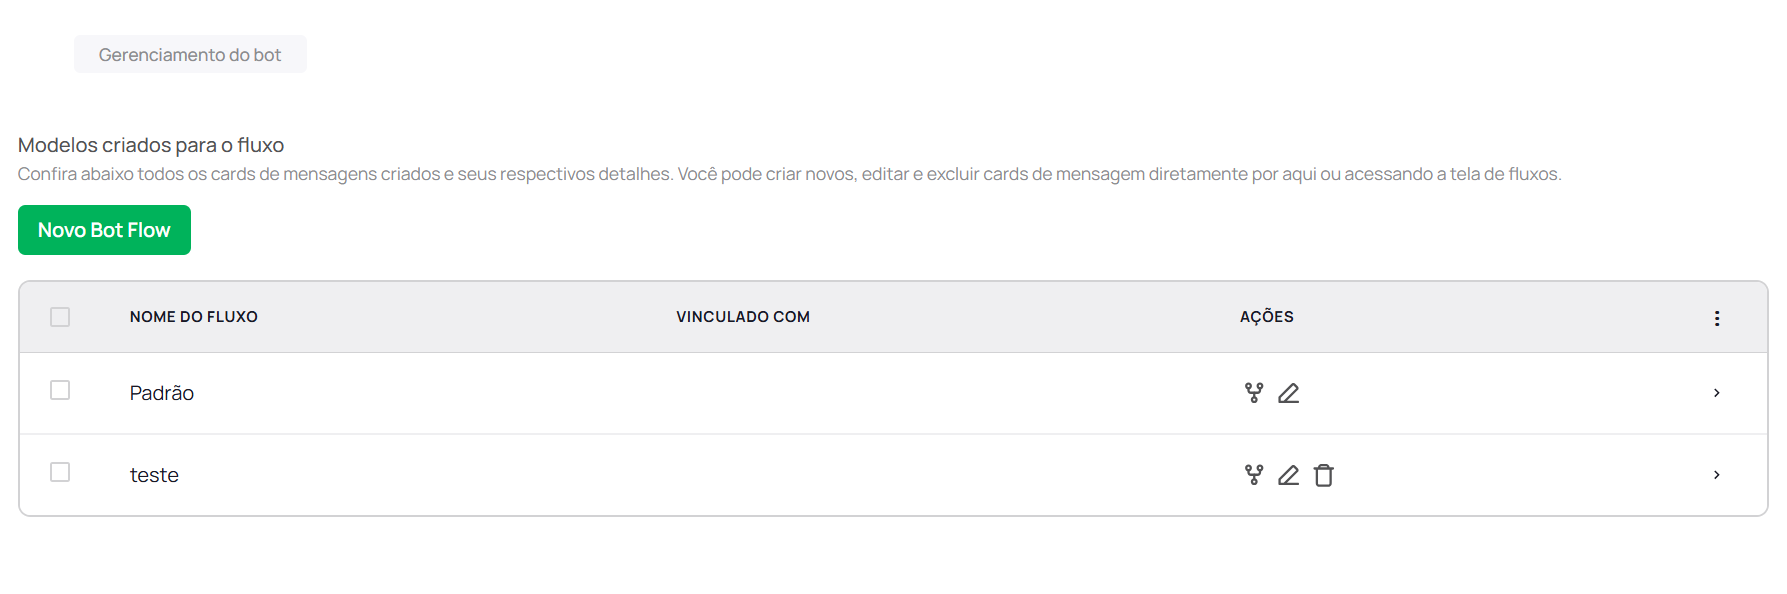Viewport: 1787px width, 594px height.
Task: Switch to Gerenciamento do bot tab
Action: point(190,55)
